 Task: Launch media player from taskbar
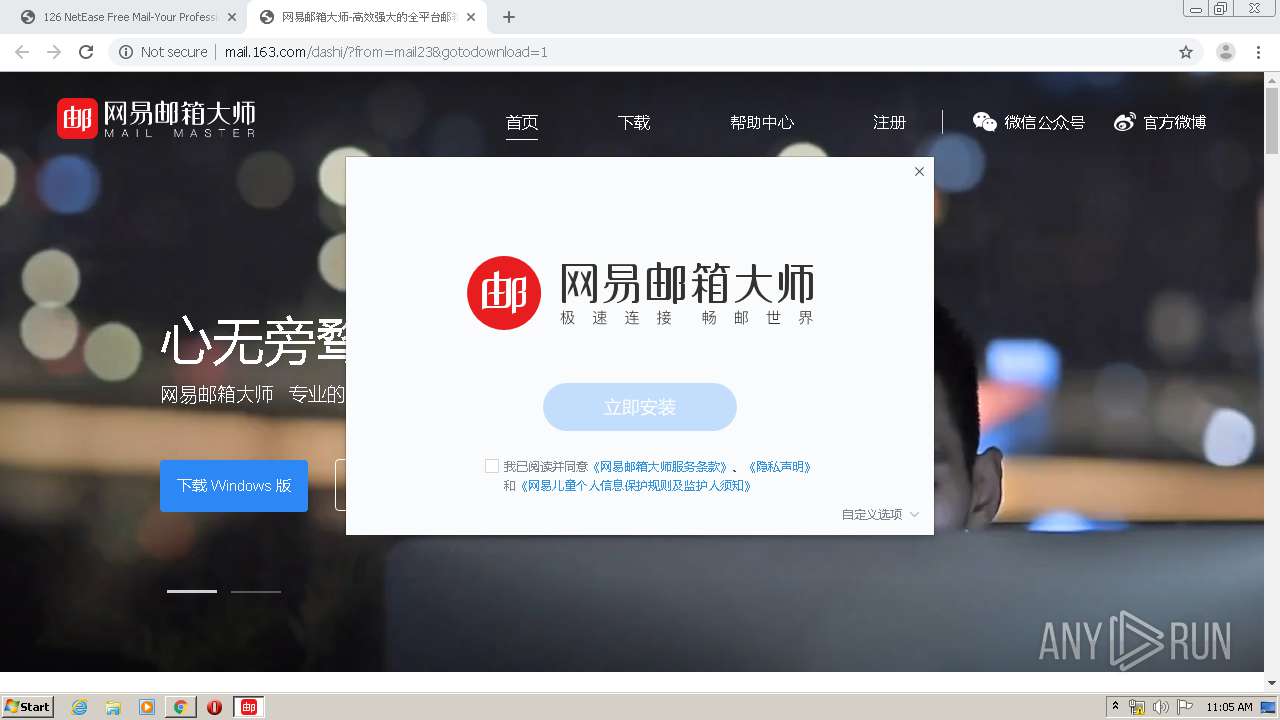point(147,707)
